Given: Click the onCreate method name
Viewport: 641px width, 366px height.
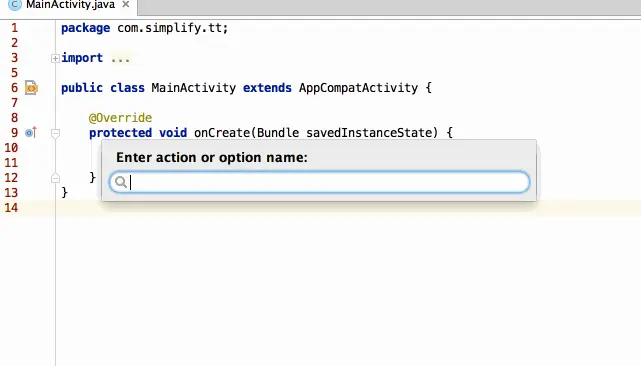Looking at the screenshot, I should (222, 133).
